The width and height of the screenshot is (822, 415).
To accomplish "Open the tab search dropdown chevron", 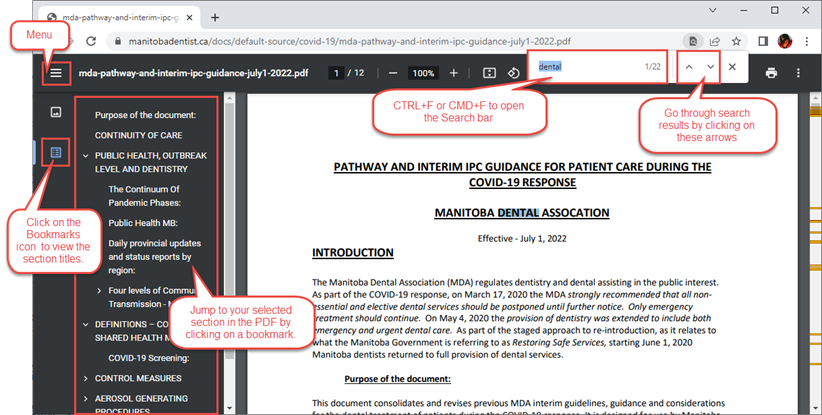I will point(712,10).
